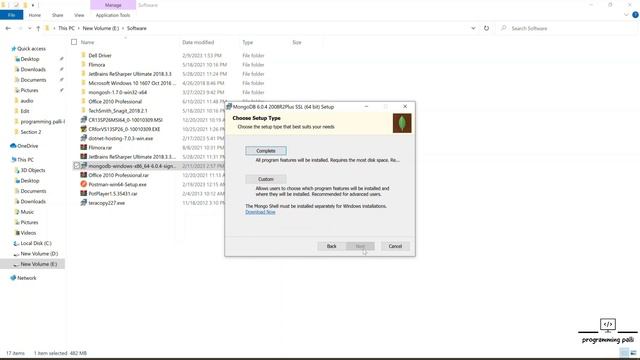The image size is (640, 360).
Task: Select New Volume (E:) drive
Action: pos(39,264)
